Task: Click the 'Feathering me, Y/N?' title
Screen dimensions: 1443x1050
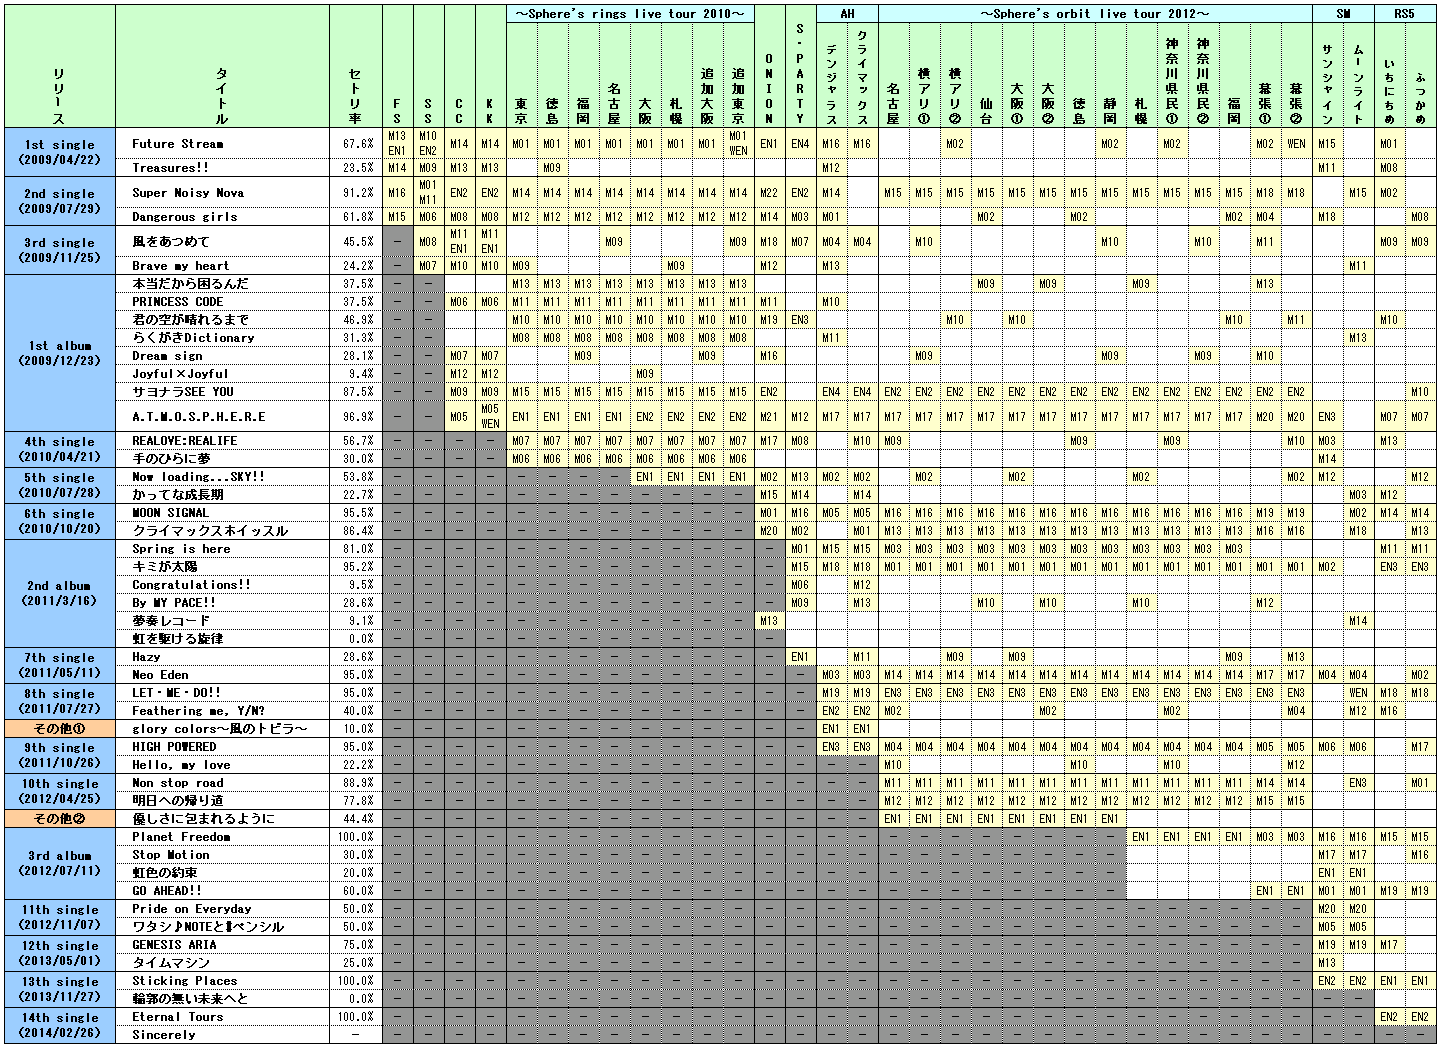Action: coord(222,711)
